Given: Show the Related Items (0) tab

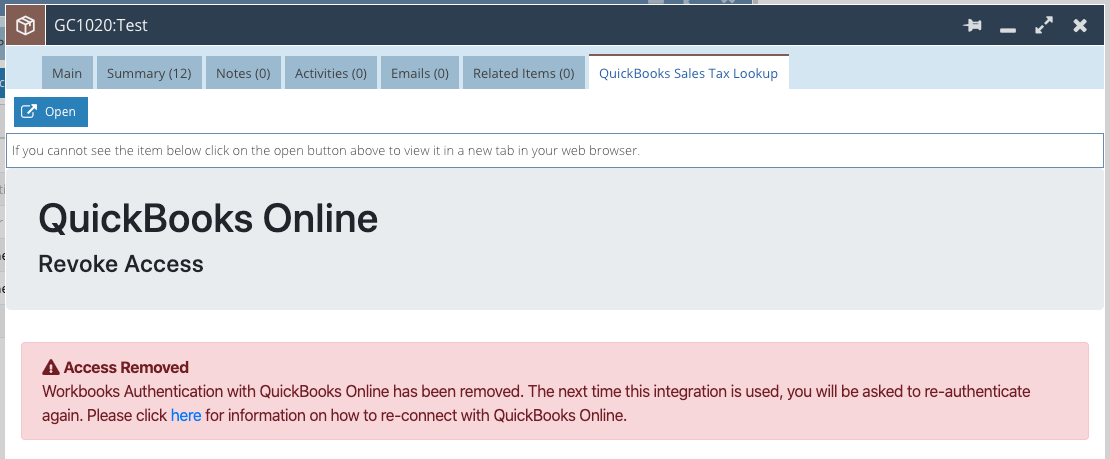Looking at the screenshot, I should click(x=524, y=73).
